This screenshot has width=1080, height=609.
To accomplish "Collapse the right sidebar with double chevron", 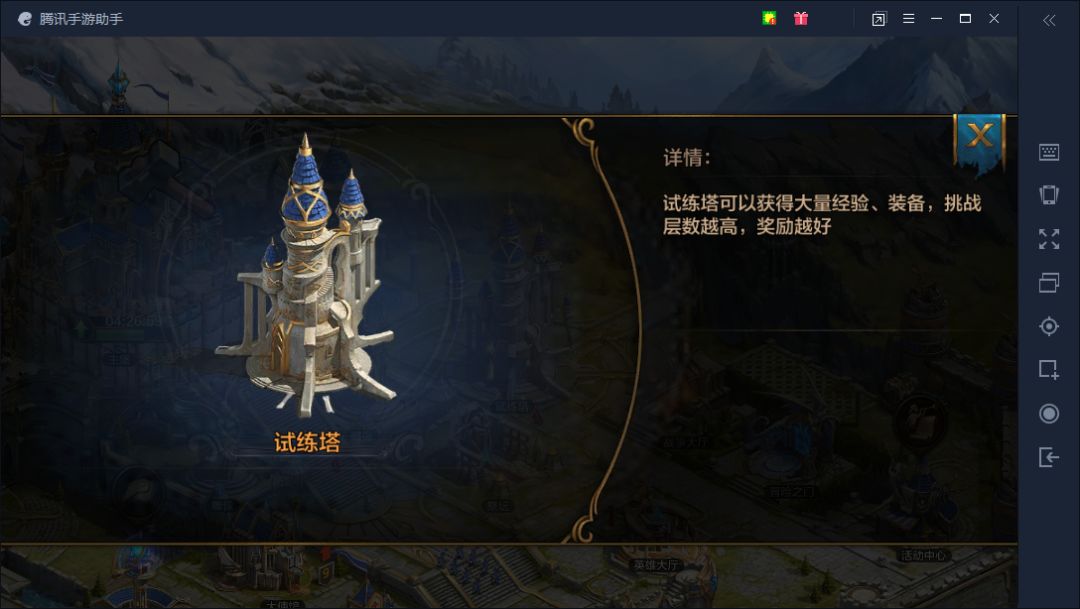I will [1048, 20].
